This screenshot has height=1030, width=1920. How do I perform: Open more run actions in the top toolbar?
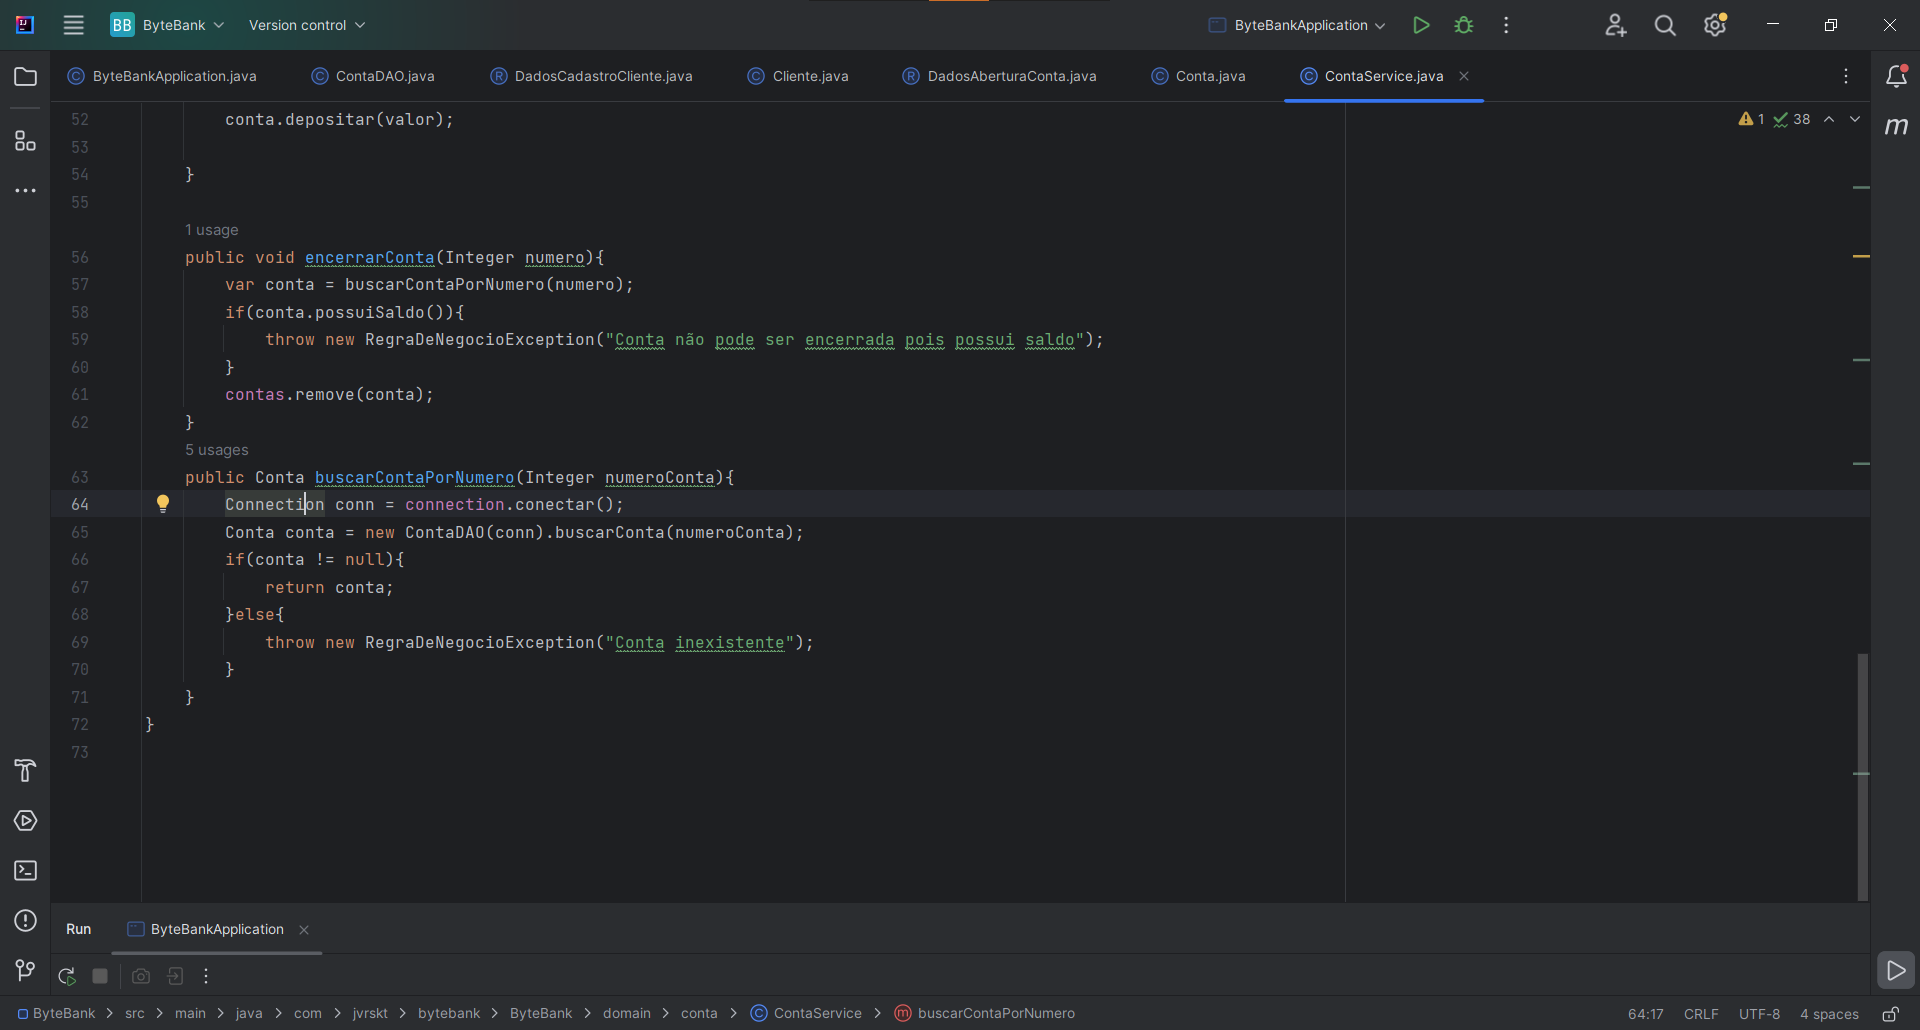(1506, 25)
